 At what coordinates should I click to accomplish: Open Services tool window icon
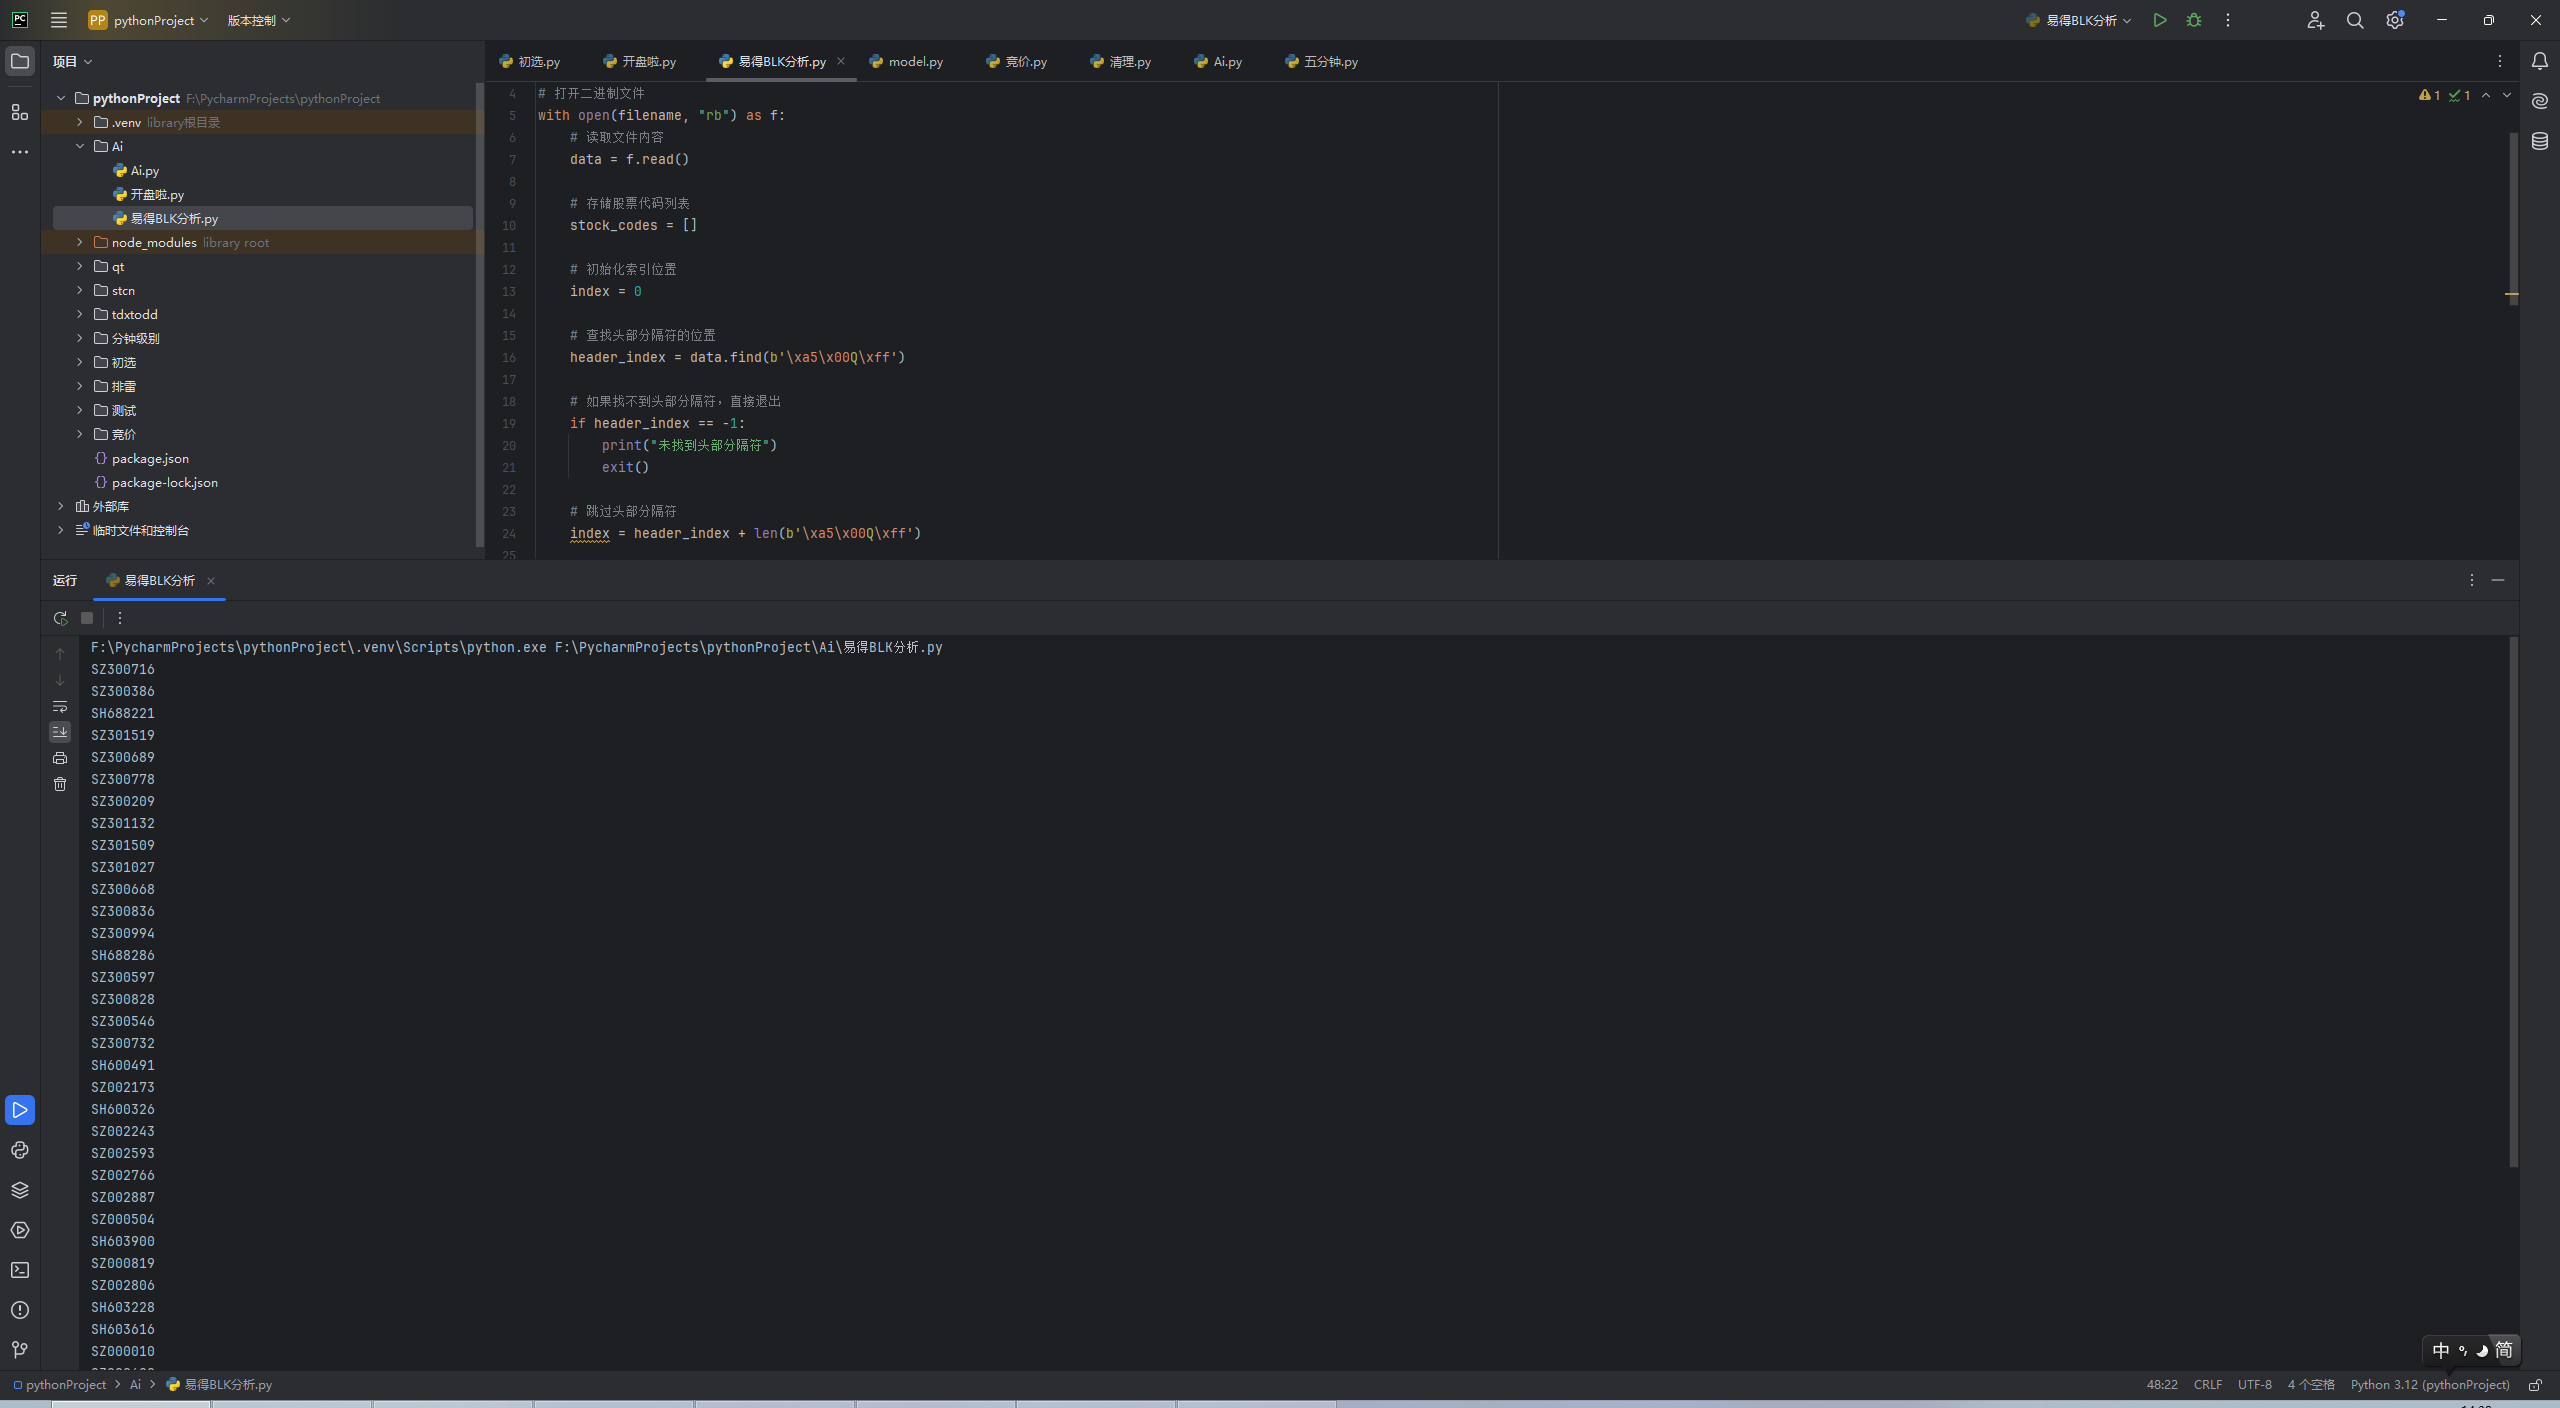click(19, 1230)
